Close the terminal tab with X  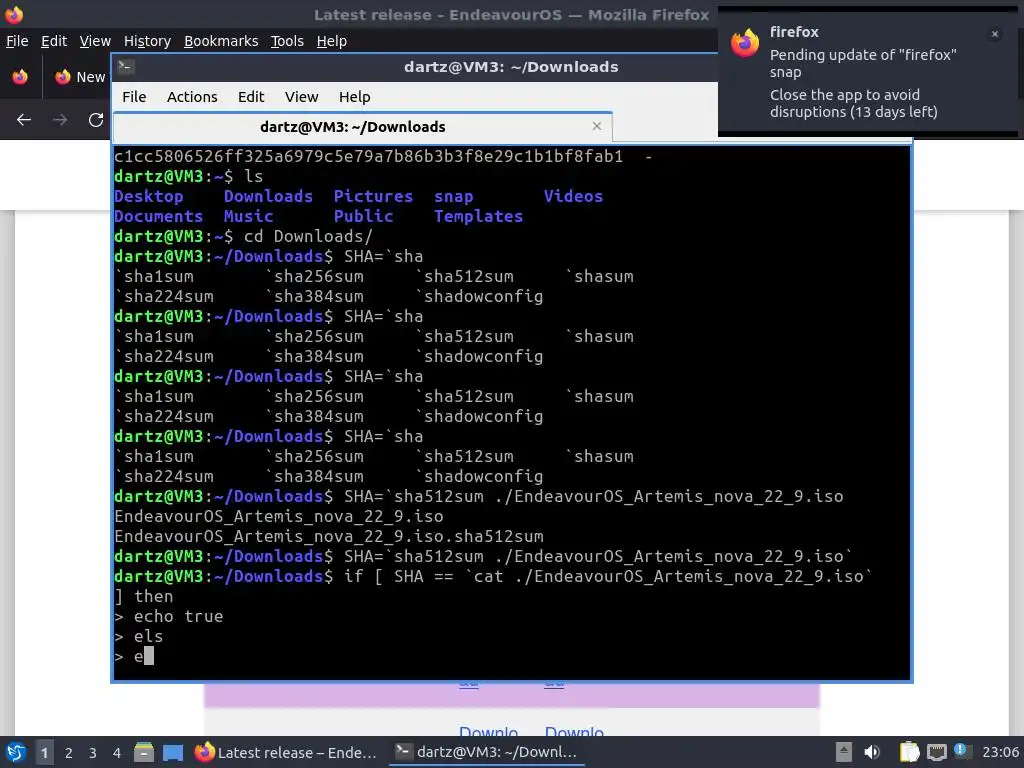point(596,126)
